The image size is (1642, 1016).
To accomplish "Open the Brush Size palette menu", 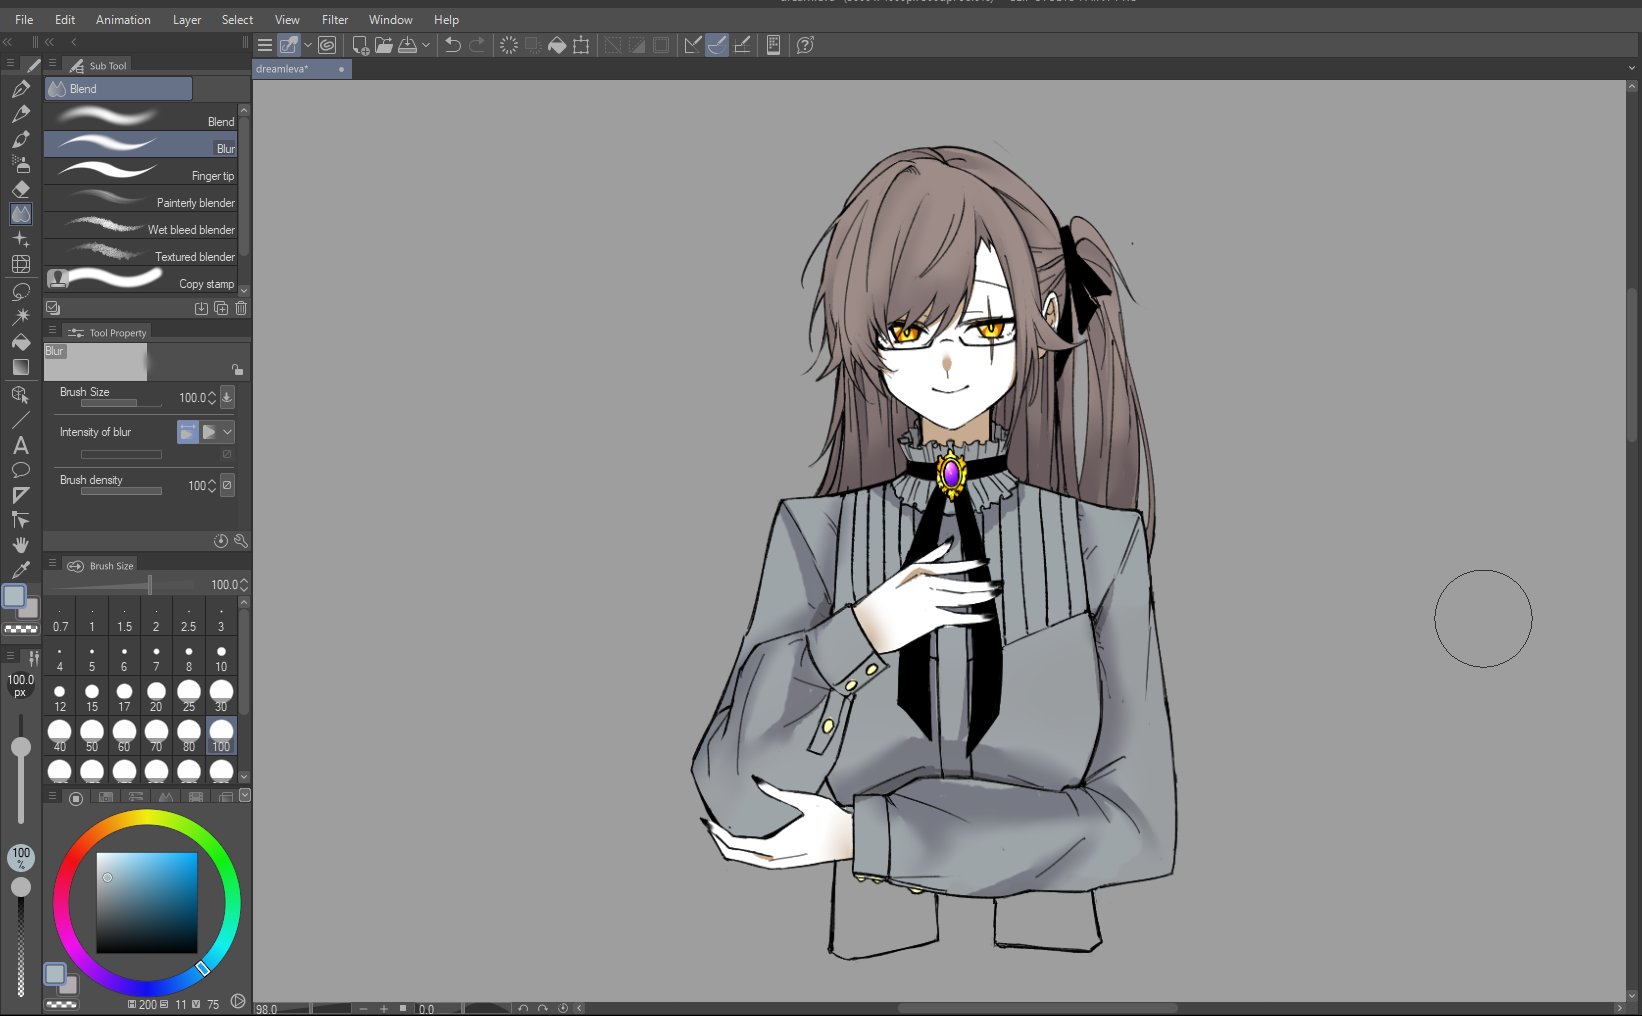I will pyautogui.click(x=52, y=564).
